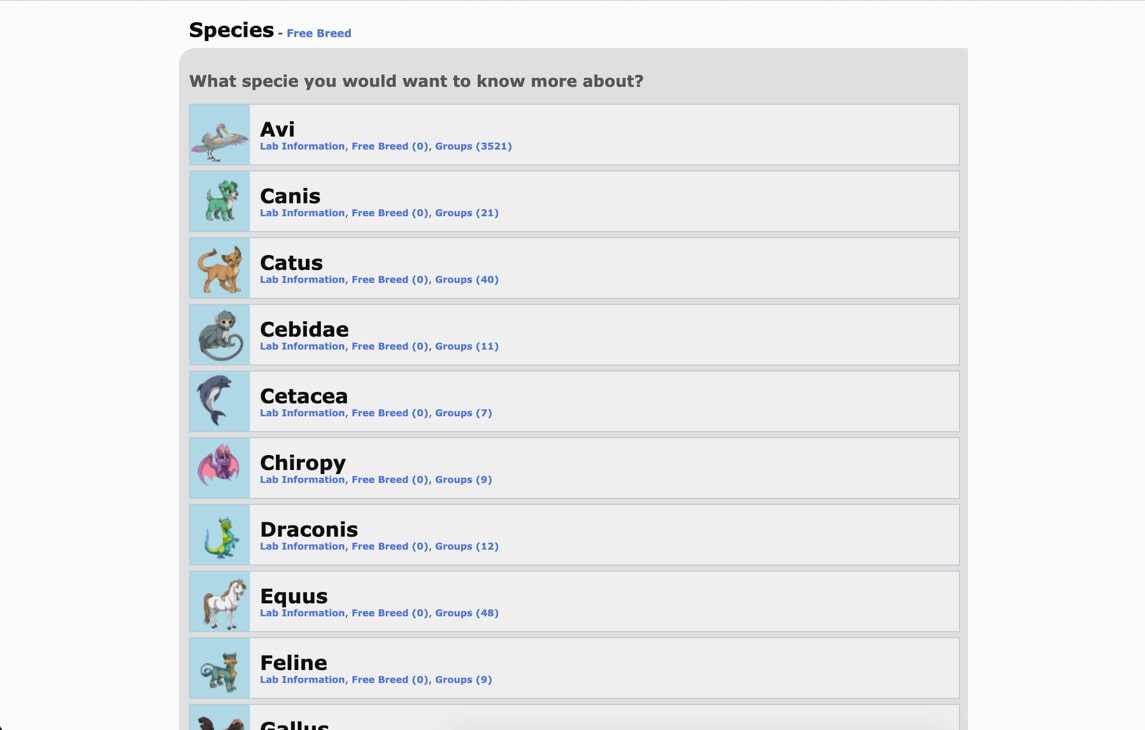Click the Cetacea Groups (7) link
Viewport: 1145px width, 730px height.
click(x=464, y=413)
